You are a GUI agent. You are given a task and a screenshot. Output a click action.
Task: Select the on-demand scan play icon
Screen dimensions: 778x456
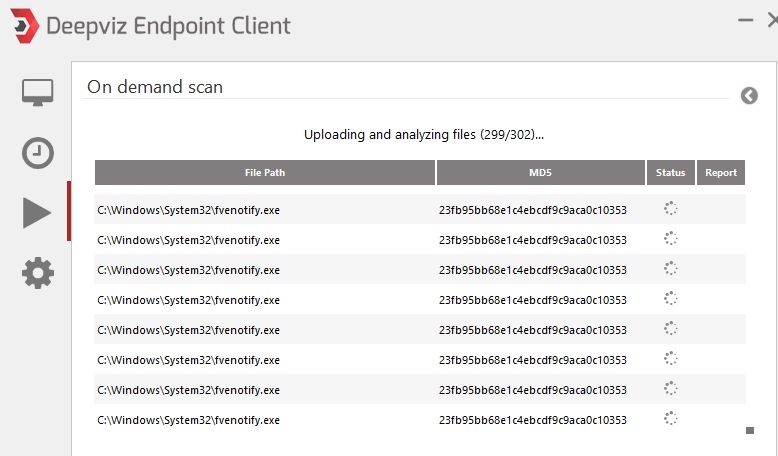point(37,212)
